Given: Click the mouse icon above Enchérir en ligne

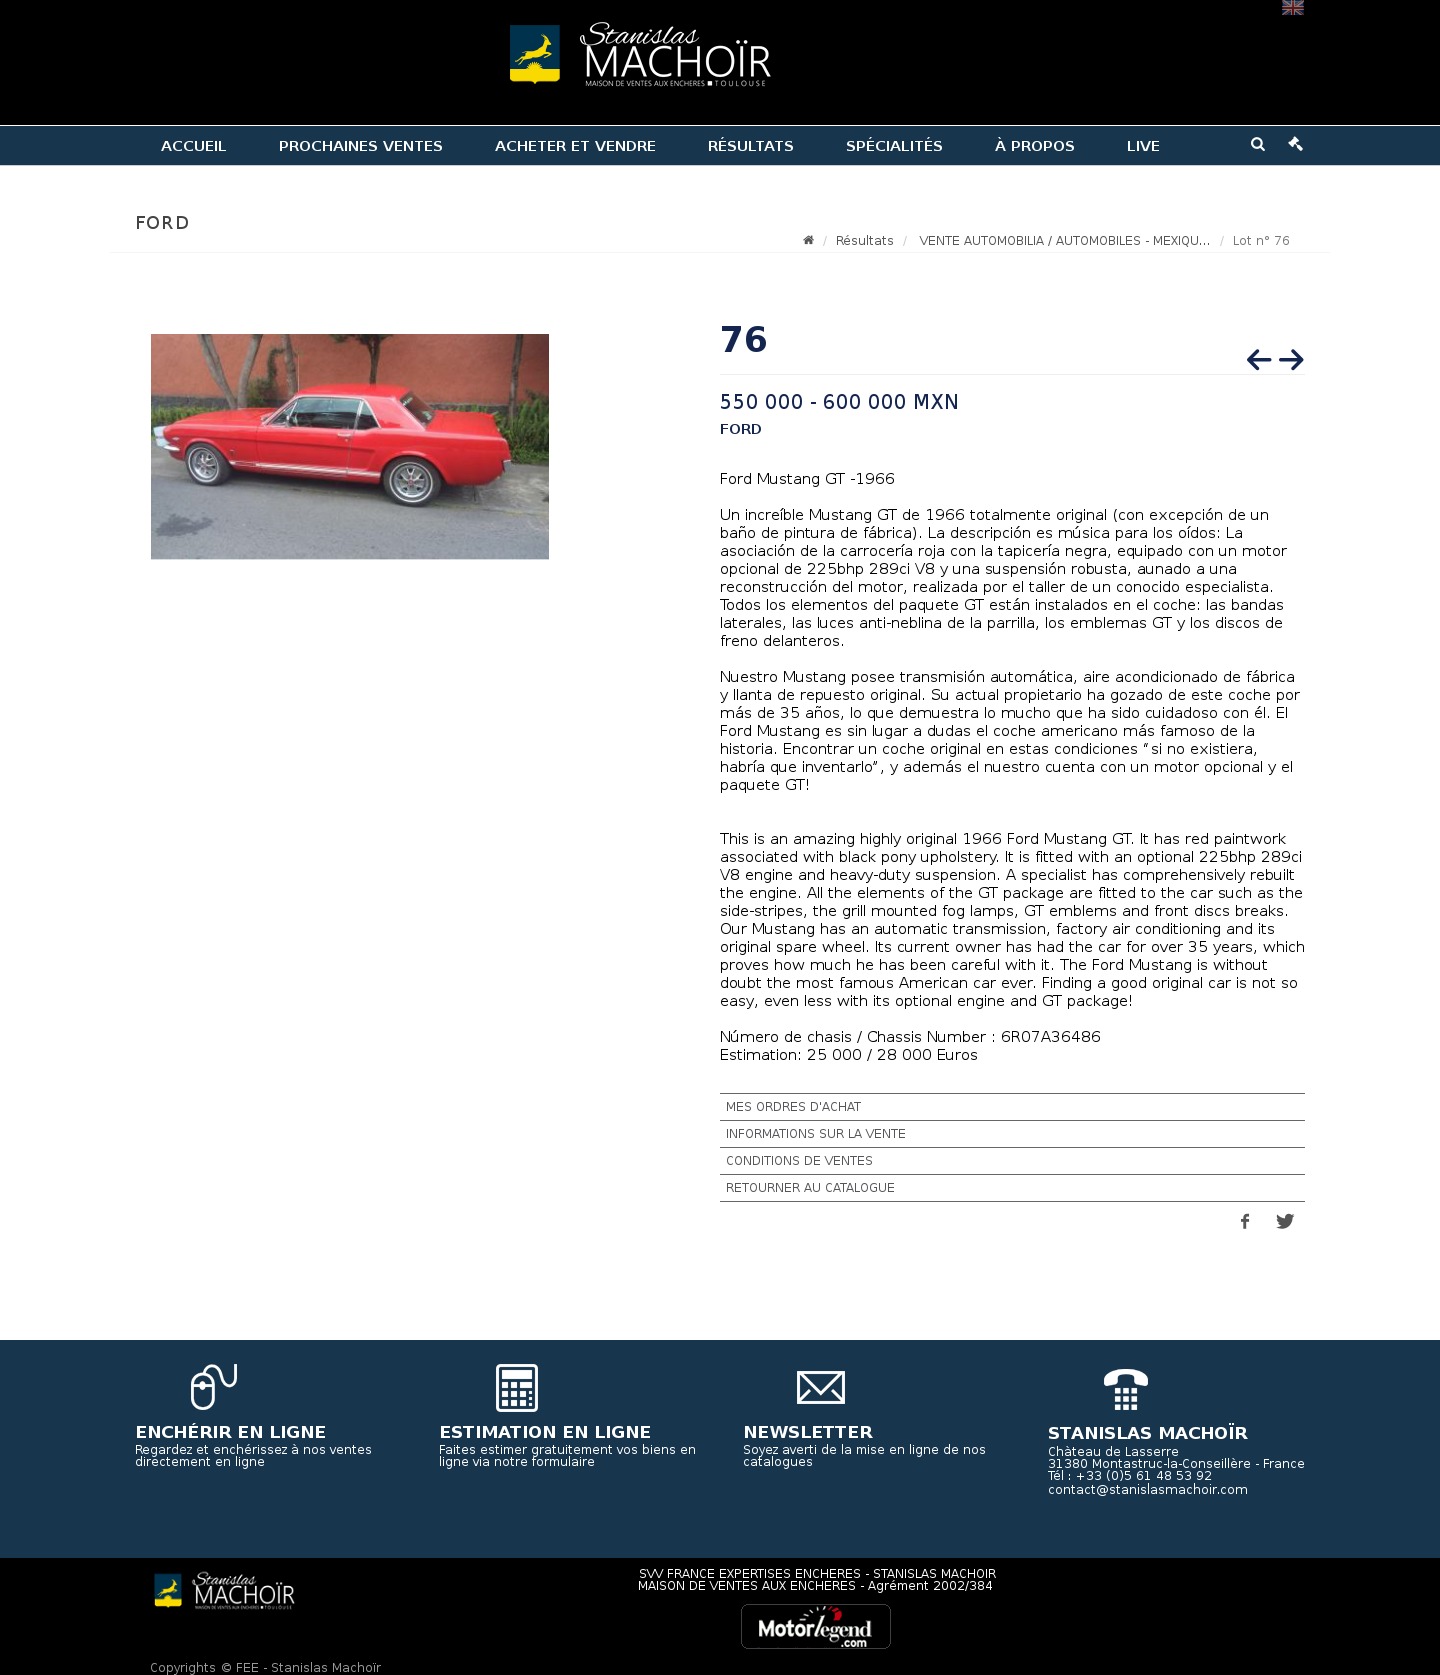Looking at the screenshot, I should [213, 1387].
